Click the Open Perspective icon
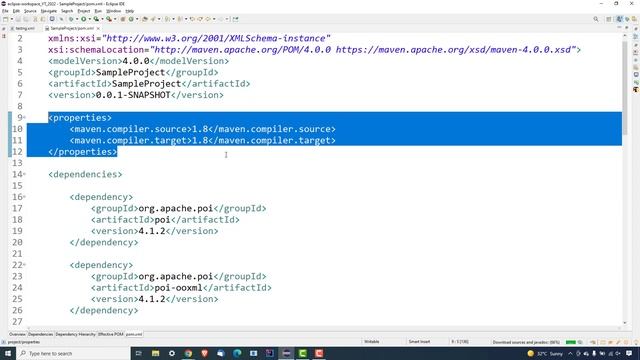The image size is (640, 360). click(x=609, y=19)
